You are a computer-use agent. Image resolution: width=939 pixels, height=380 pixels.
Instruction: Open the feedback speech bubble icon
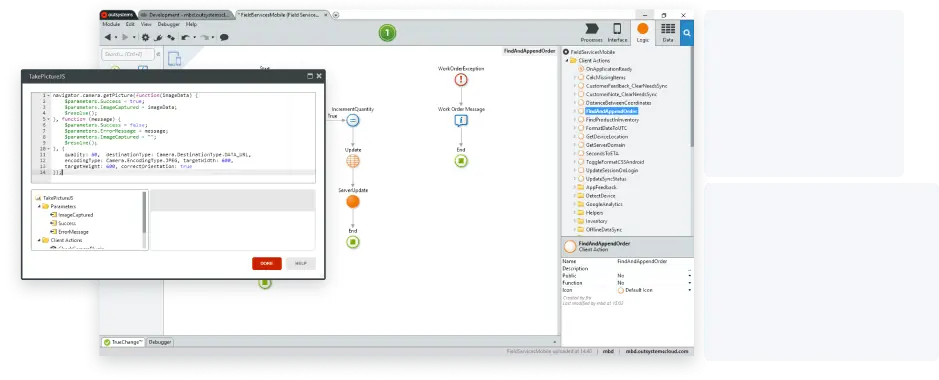(x=224, y=37)
